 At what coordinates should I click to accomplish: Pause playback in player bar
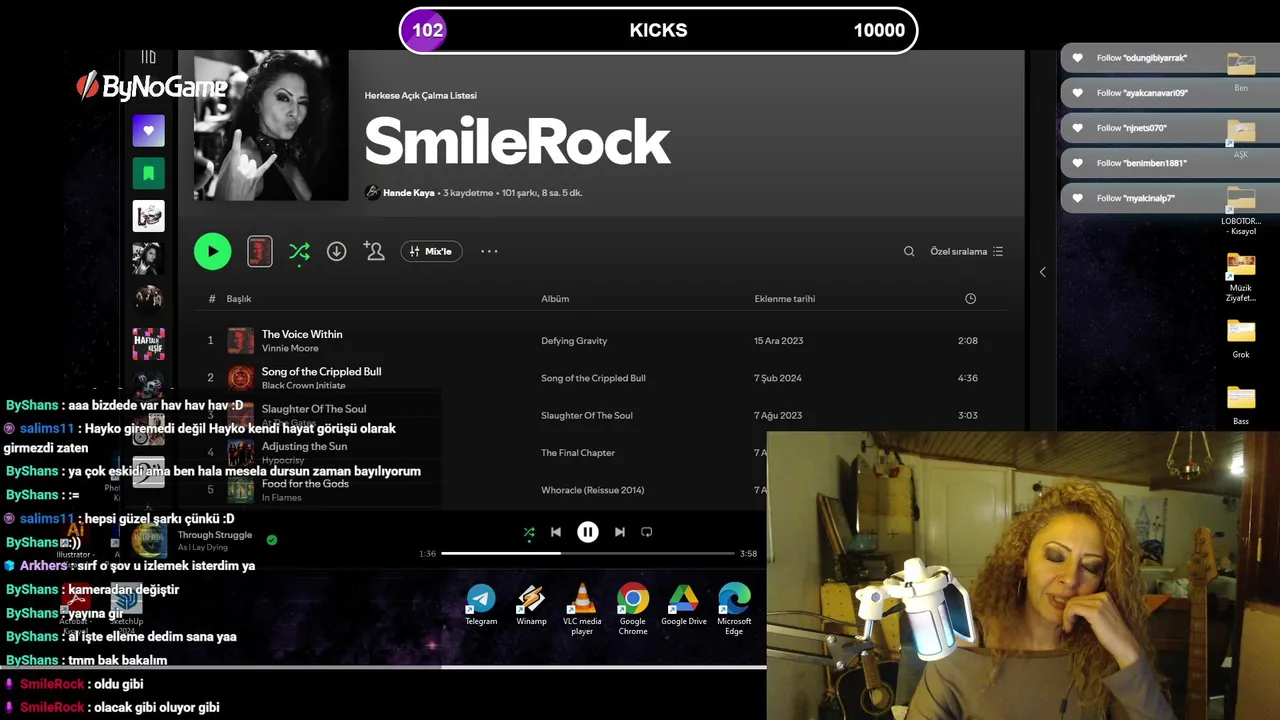[x=588, y=533]
